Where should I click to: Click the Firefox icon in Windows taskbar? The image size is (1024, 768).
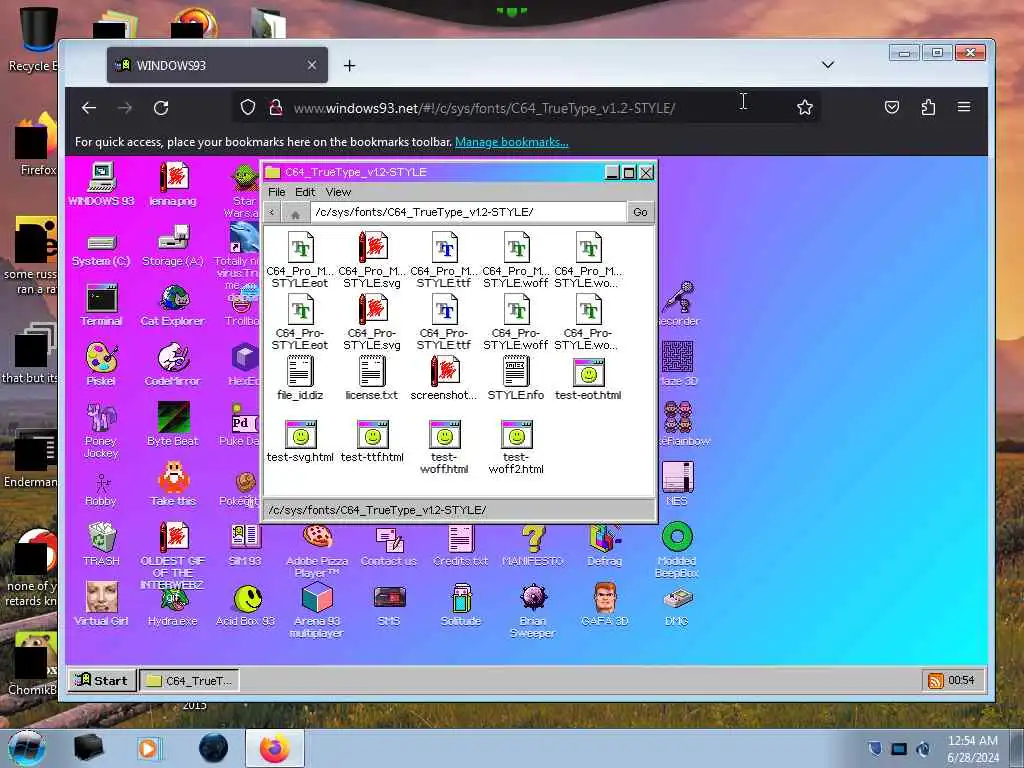click(x=274, y=748)
